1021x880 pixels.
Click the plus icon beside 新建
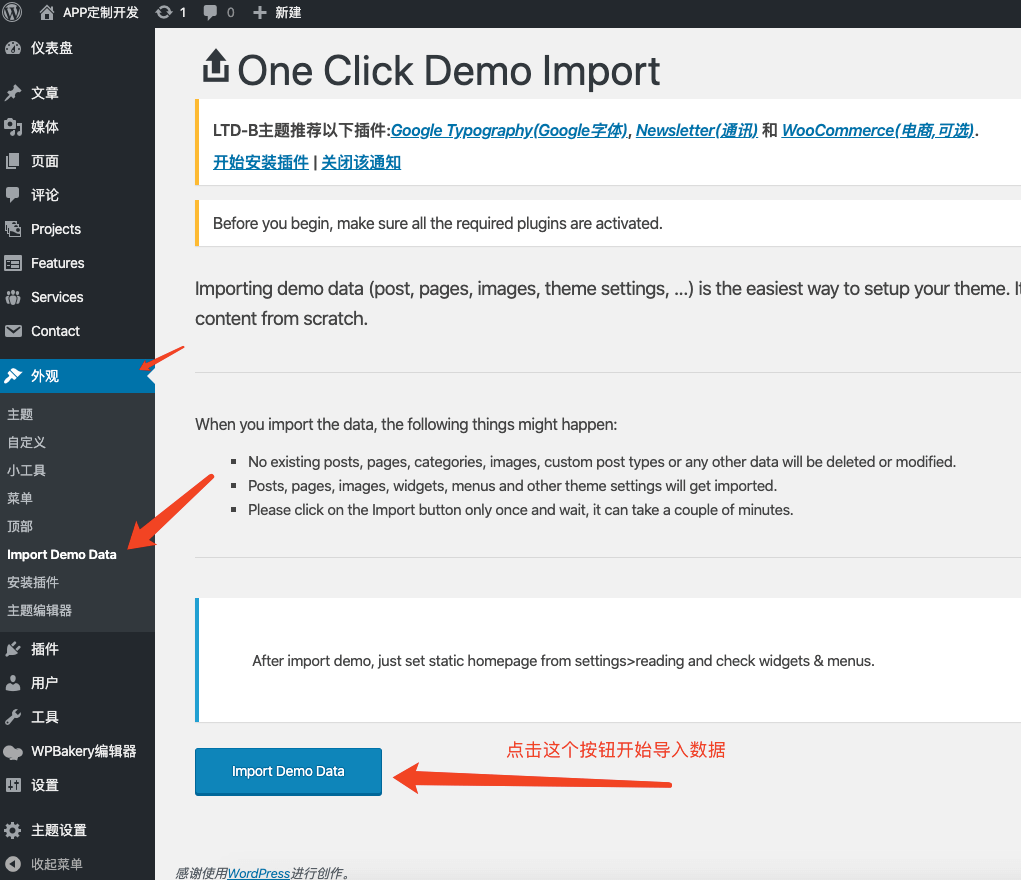pyautogui.click(x=259, y=12)
